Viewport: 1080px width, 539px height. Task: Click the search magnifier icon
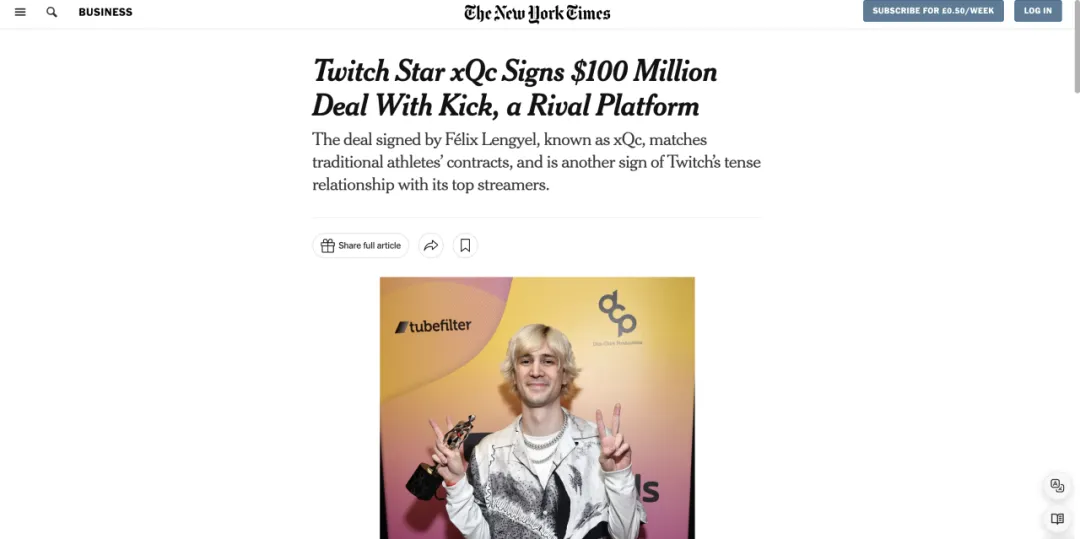tap(52, 12)
